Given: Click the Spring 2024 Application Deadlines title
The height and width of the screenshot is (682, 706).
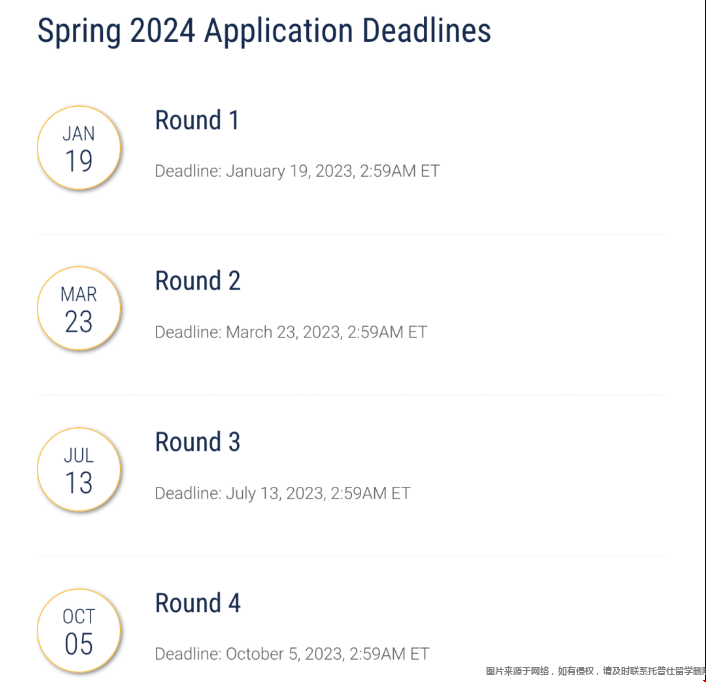Looking at the screenshot, I should coord(264,31).
